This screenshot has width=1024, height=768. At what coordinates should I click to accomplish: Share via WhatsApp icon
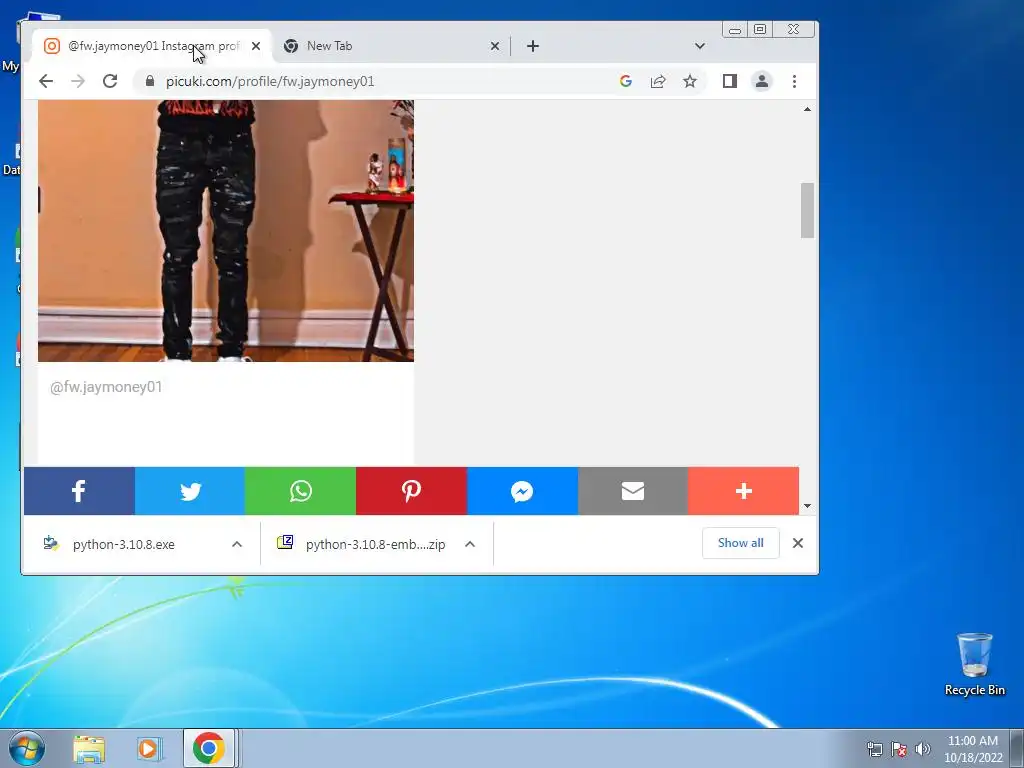(x=300, y=491)
